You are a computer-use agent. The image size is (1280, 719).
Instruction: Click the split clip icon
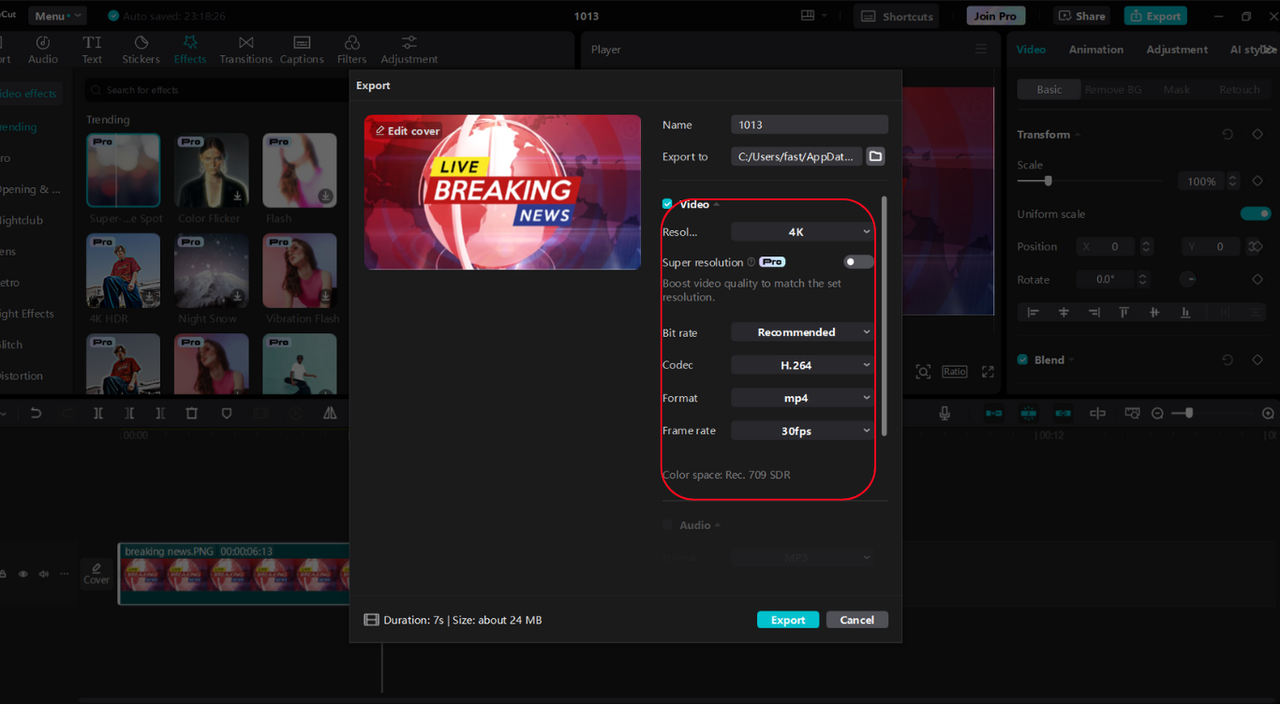point(98,413)
